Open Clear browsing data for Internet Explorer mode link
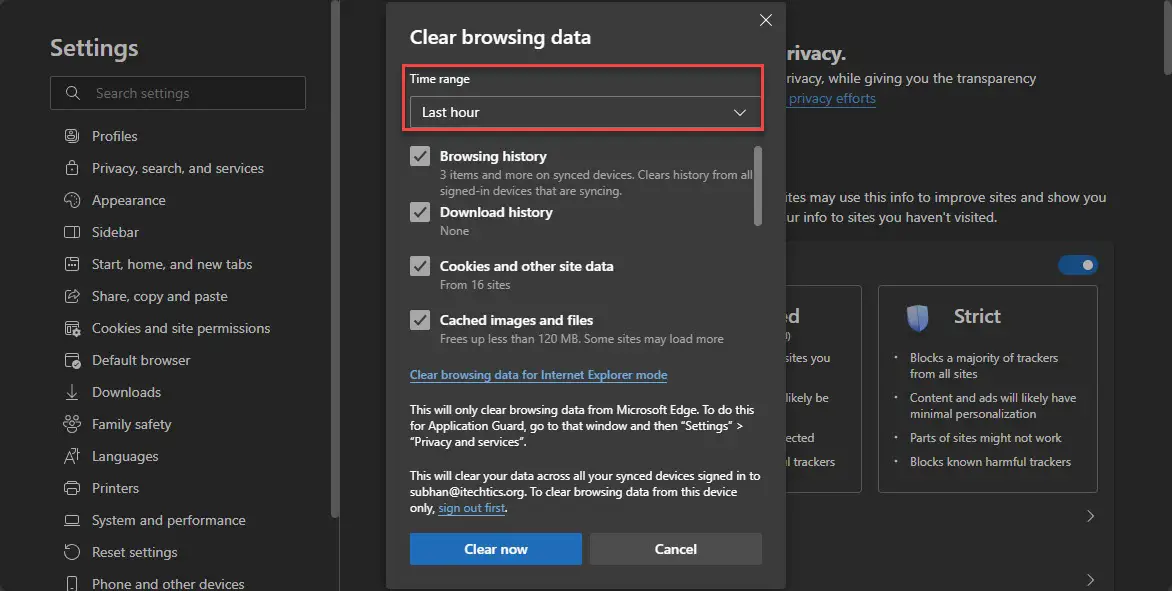Viewport: 1172px width, 591px height. [538, 375]
